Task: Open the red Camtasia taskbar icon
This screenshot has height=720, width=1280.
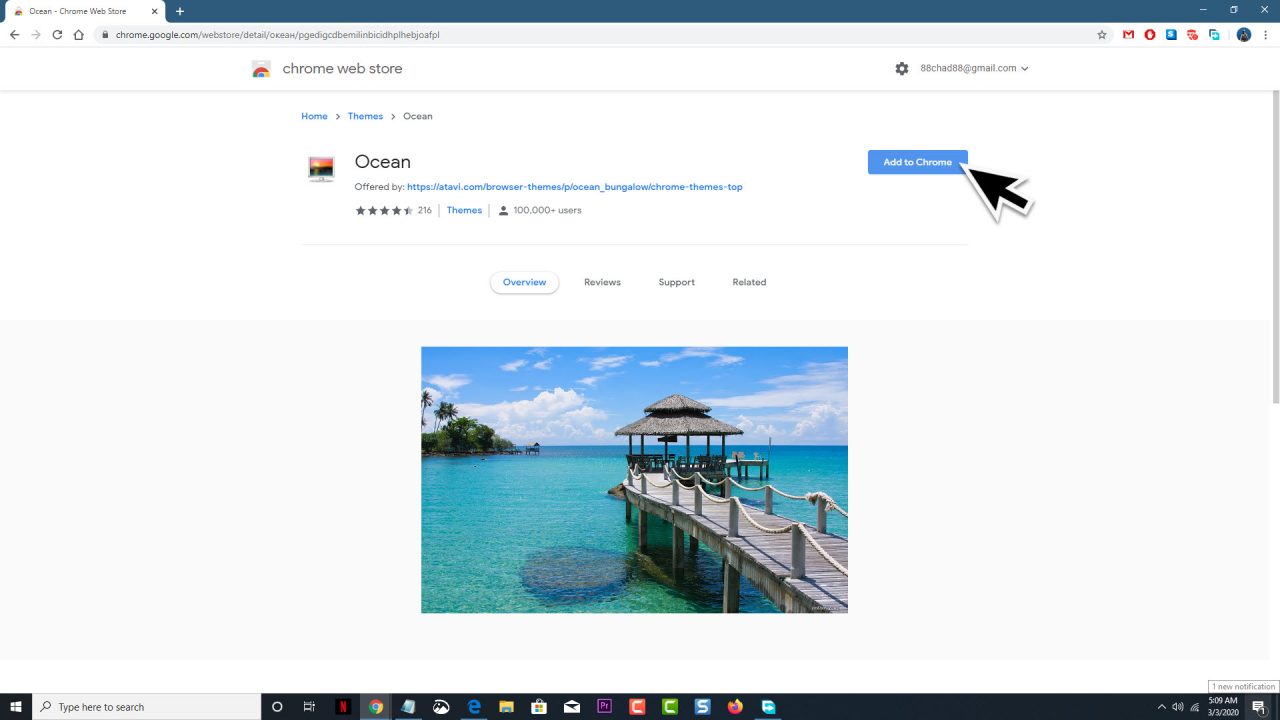Action: pyautogui.click(x=637, y=706)
